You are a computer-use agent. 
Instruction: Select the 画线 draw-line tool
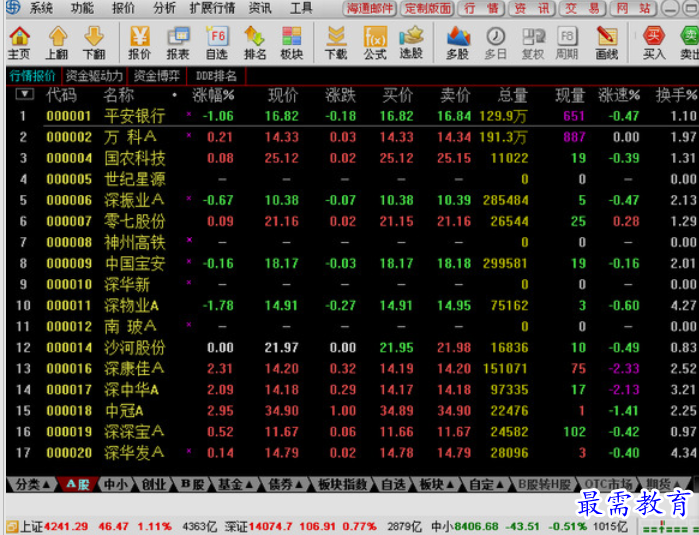pos(607,43)
